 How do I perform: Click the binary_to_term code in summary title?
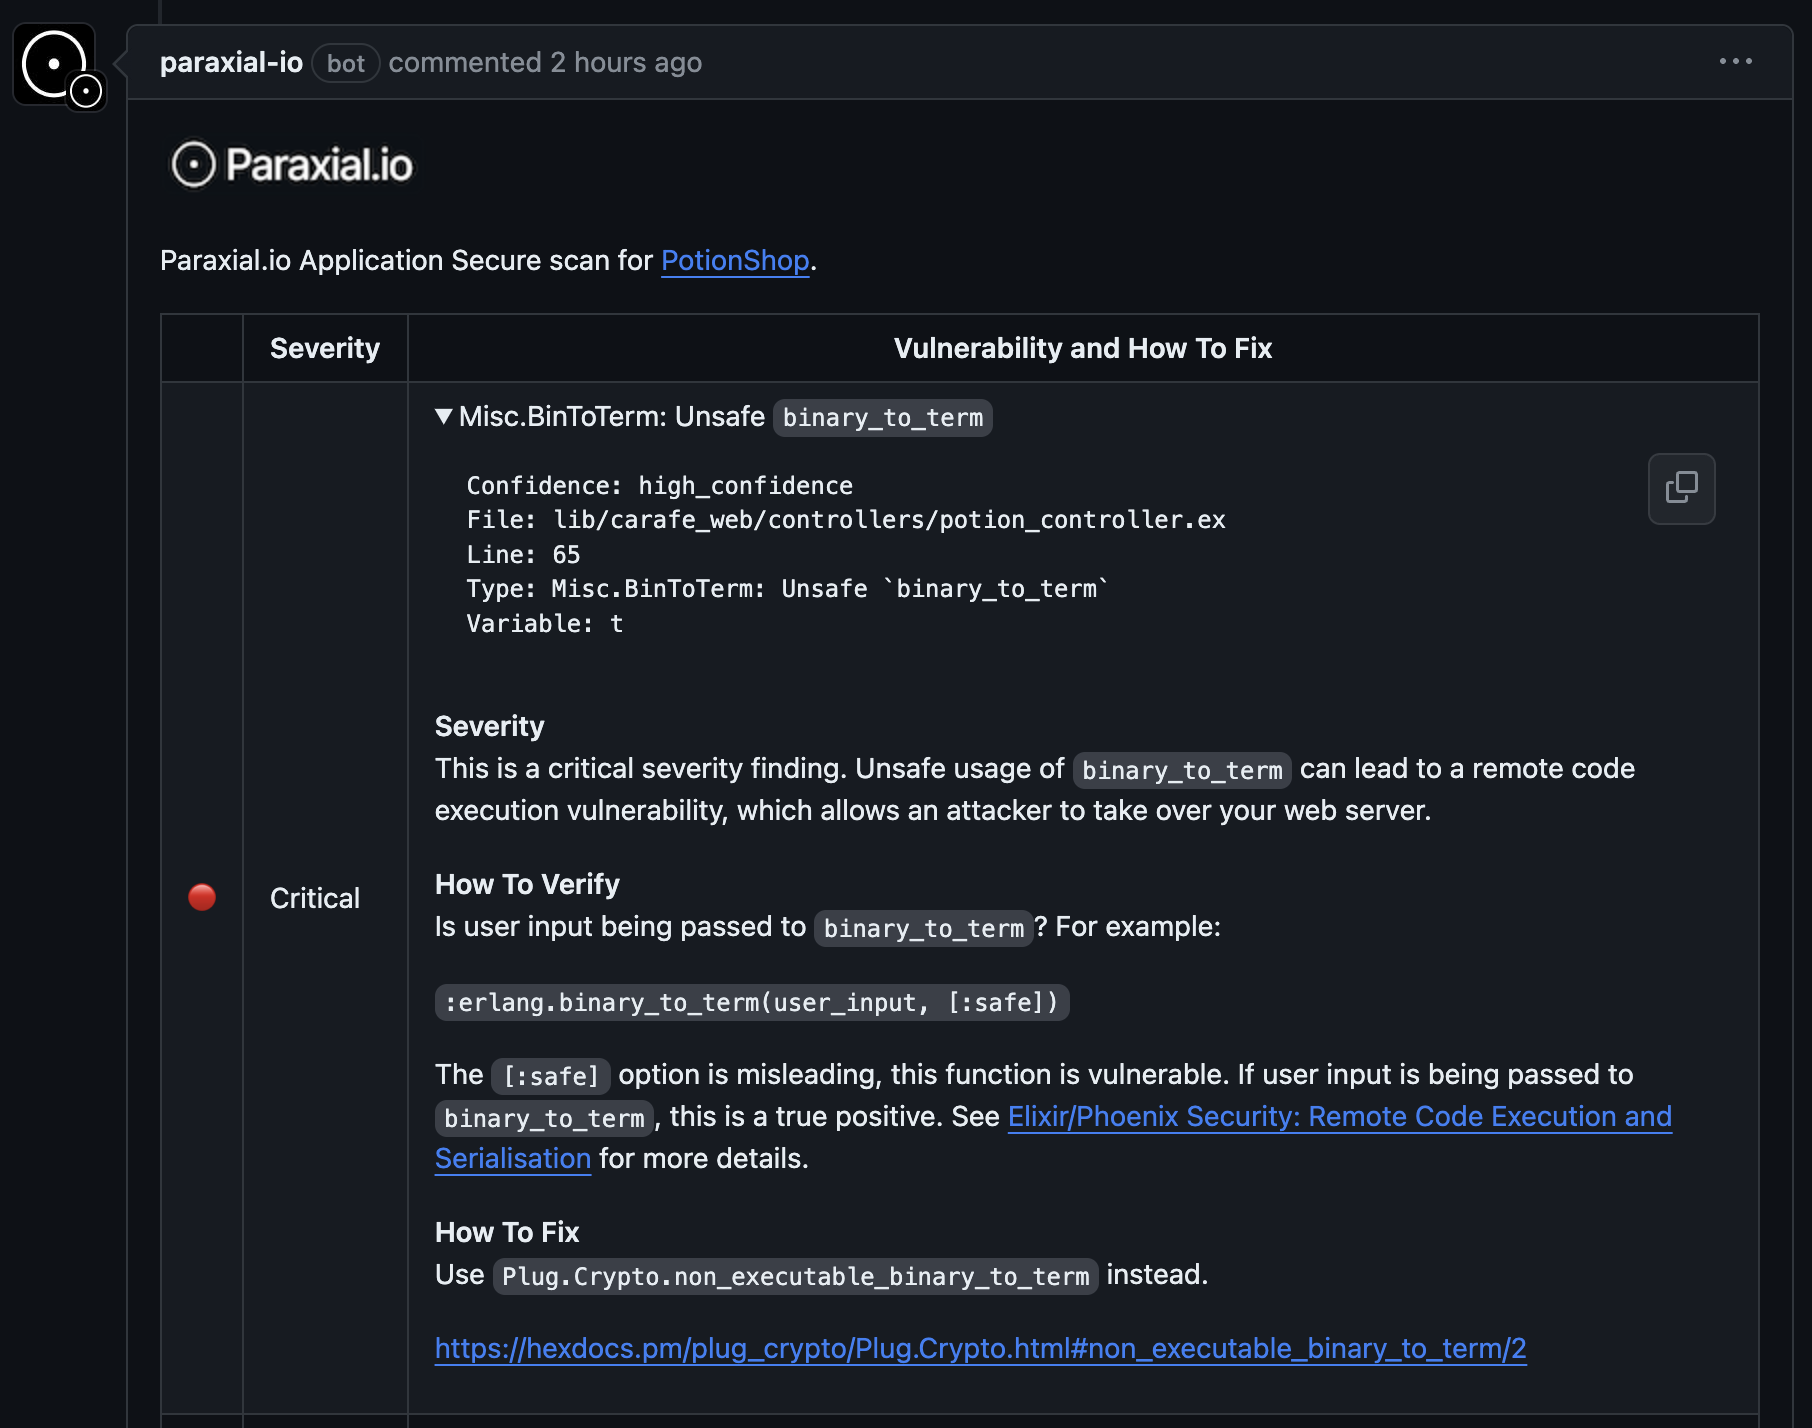[x=883, y=417]
